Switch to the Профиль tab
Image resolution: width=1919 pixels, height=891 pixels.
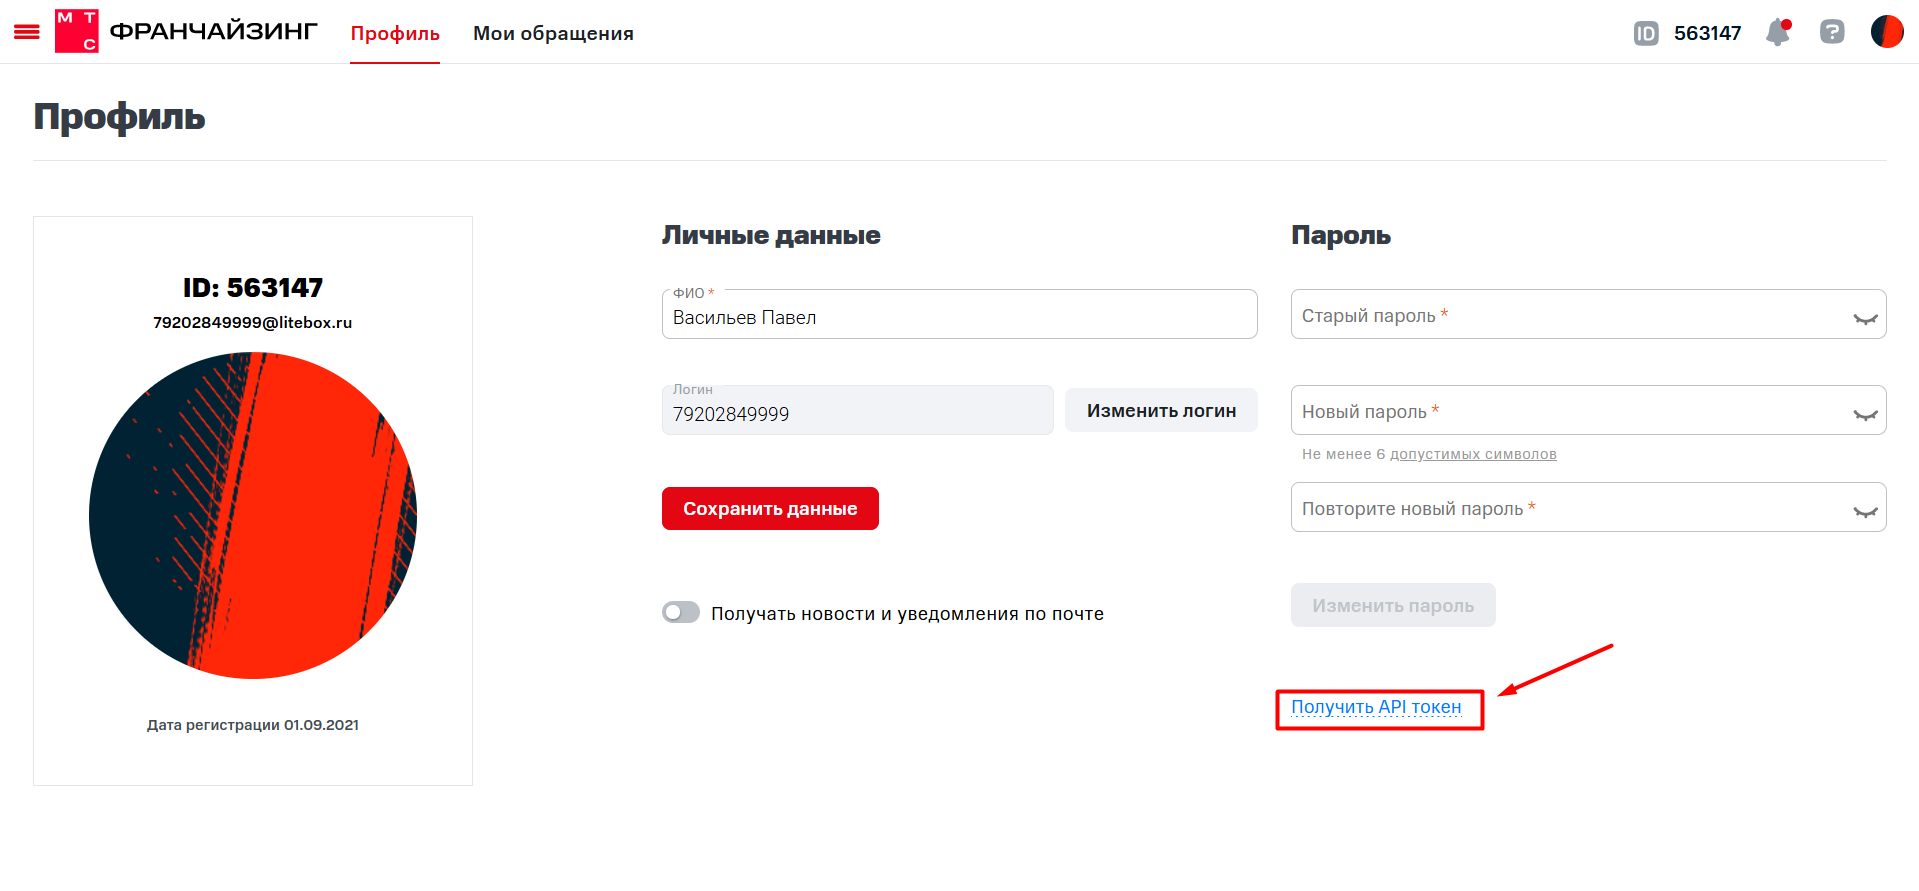(395, 33)
